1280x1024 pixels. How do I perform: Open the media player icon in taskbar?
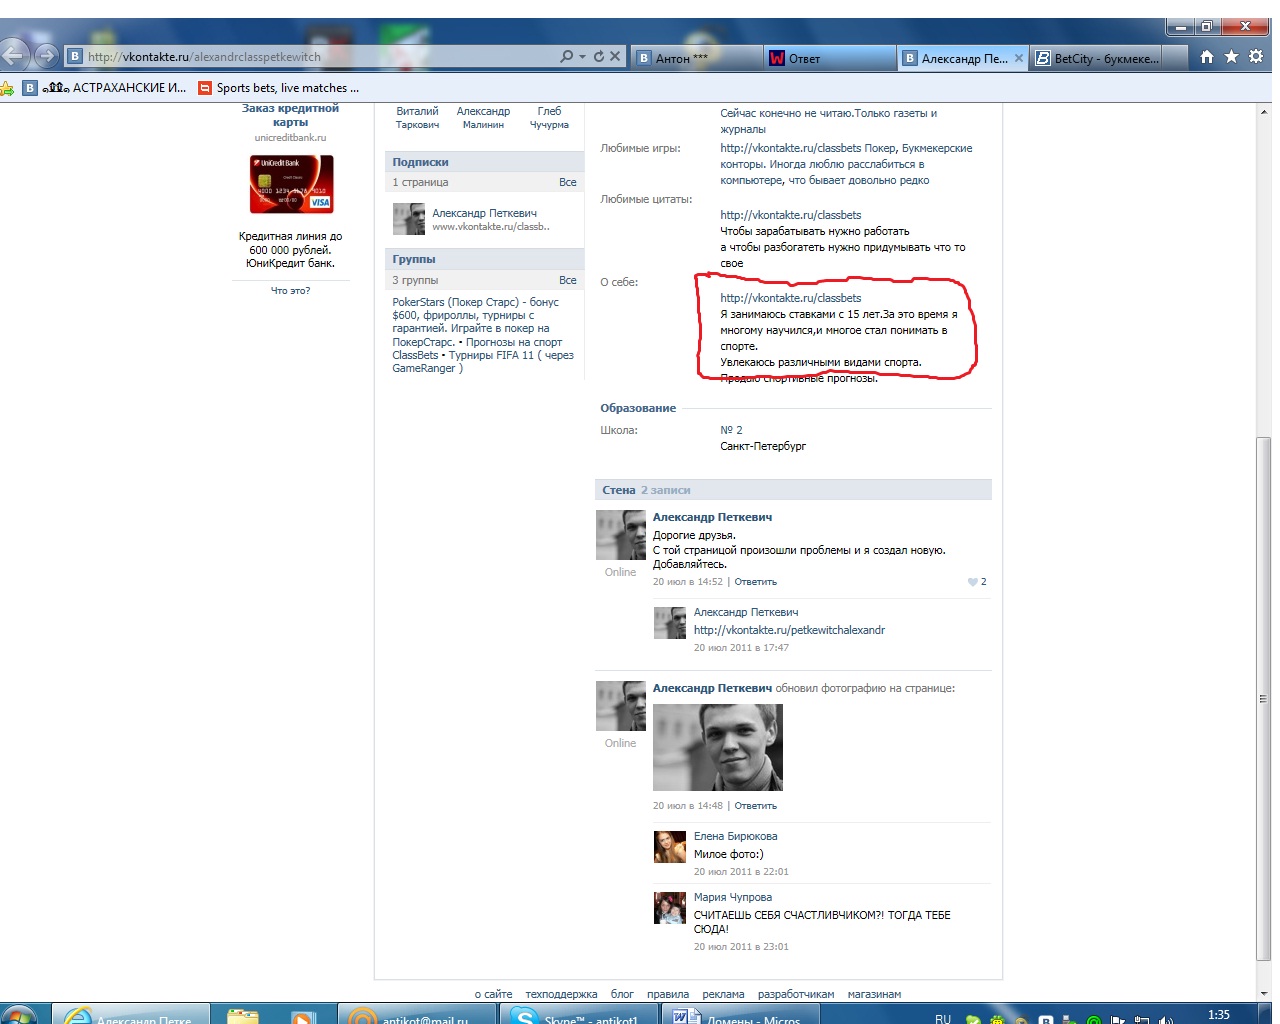302,1017
